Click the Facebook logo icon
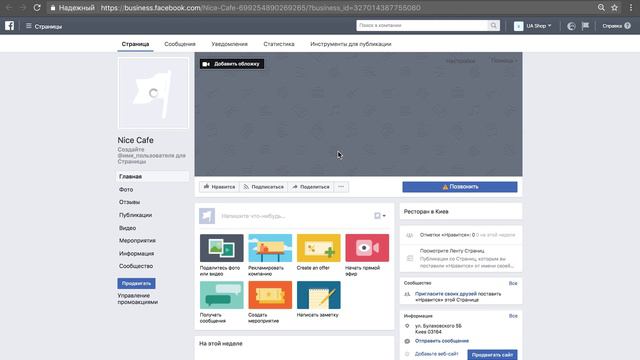The width and height of the screenshot is (640, 360). click(x=9, y=26)
